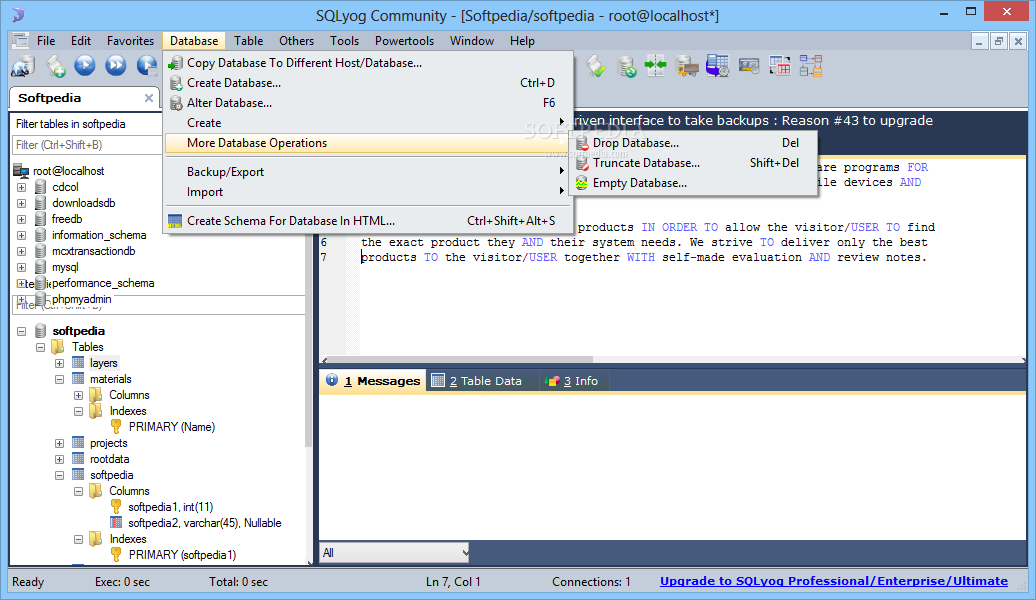Close the Softpedia connection tab
The image size is (1036, 600).
[x=149, y=98]
